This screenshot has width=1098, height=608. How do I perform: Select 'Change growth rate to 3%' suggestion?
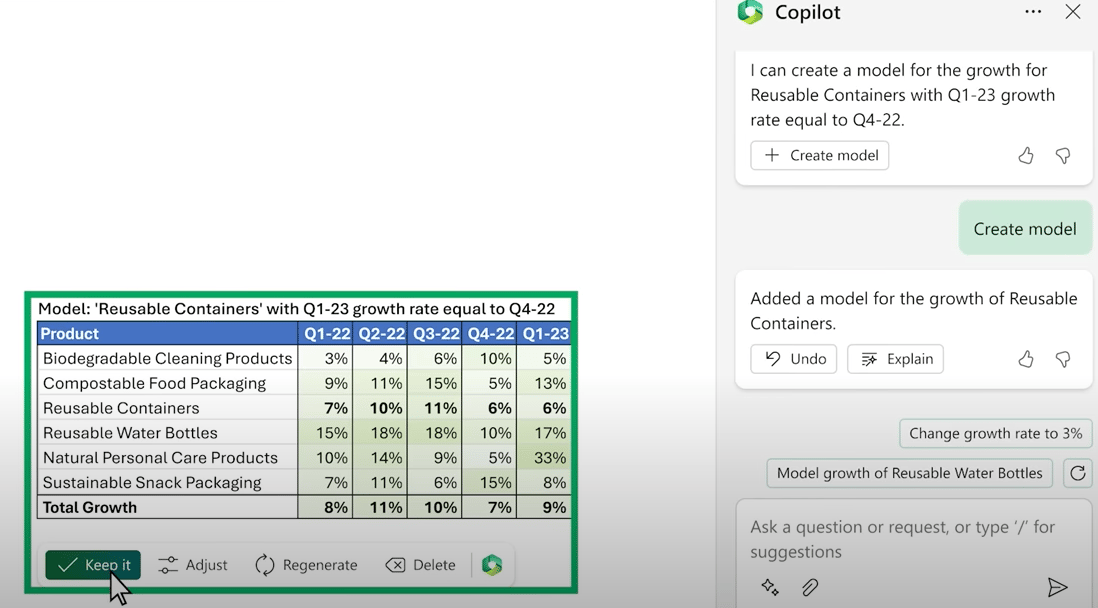[x=996, y=434]
